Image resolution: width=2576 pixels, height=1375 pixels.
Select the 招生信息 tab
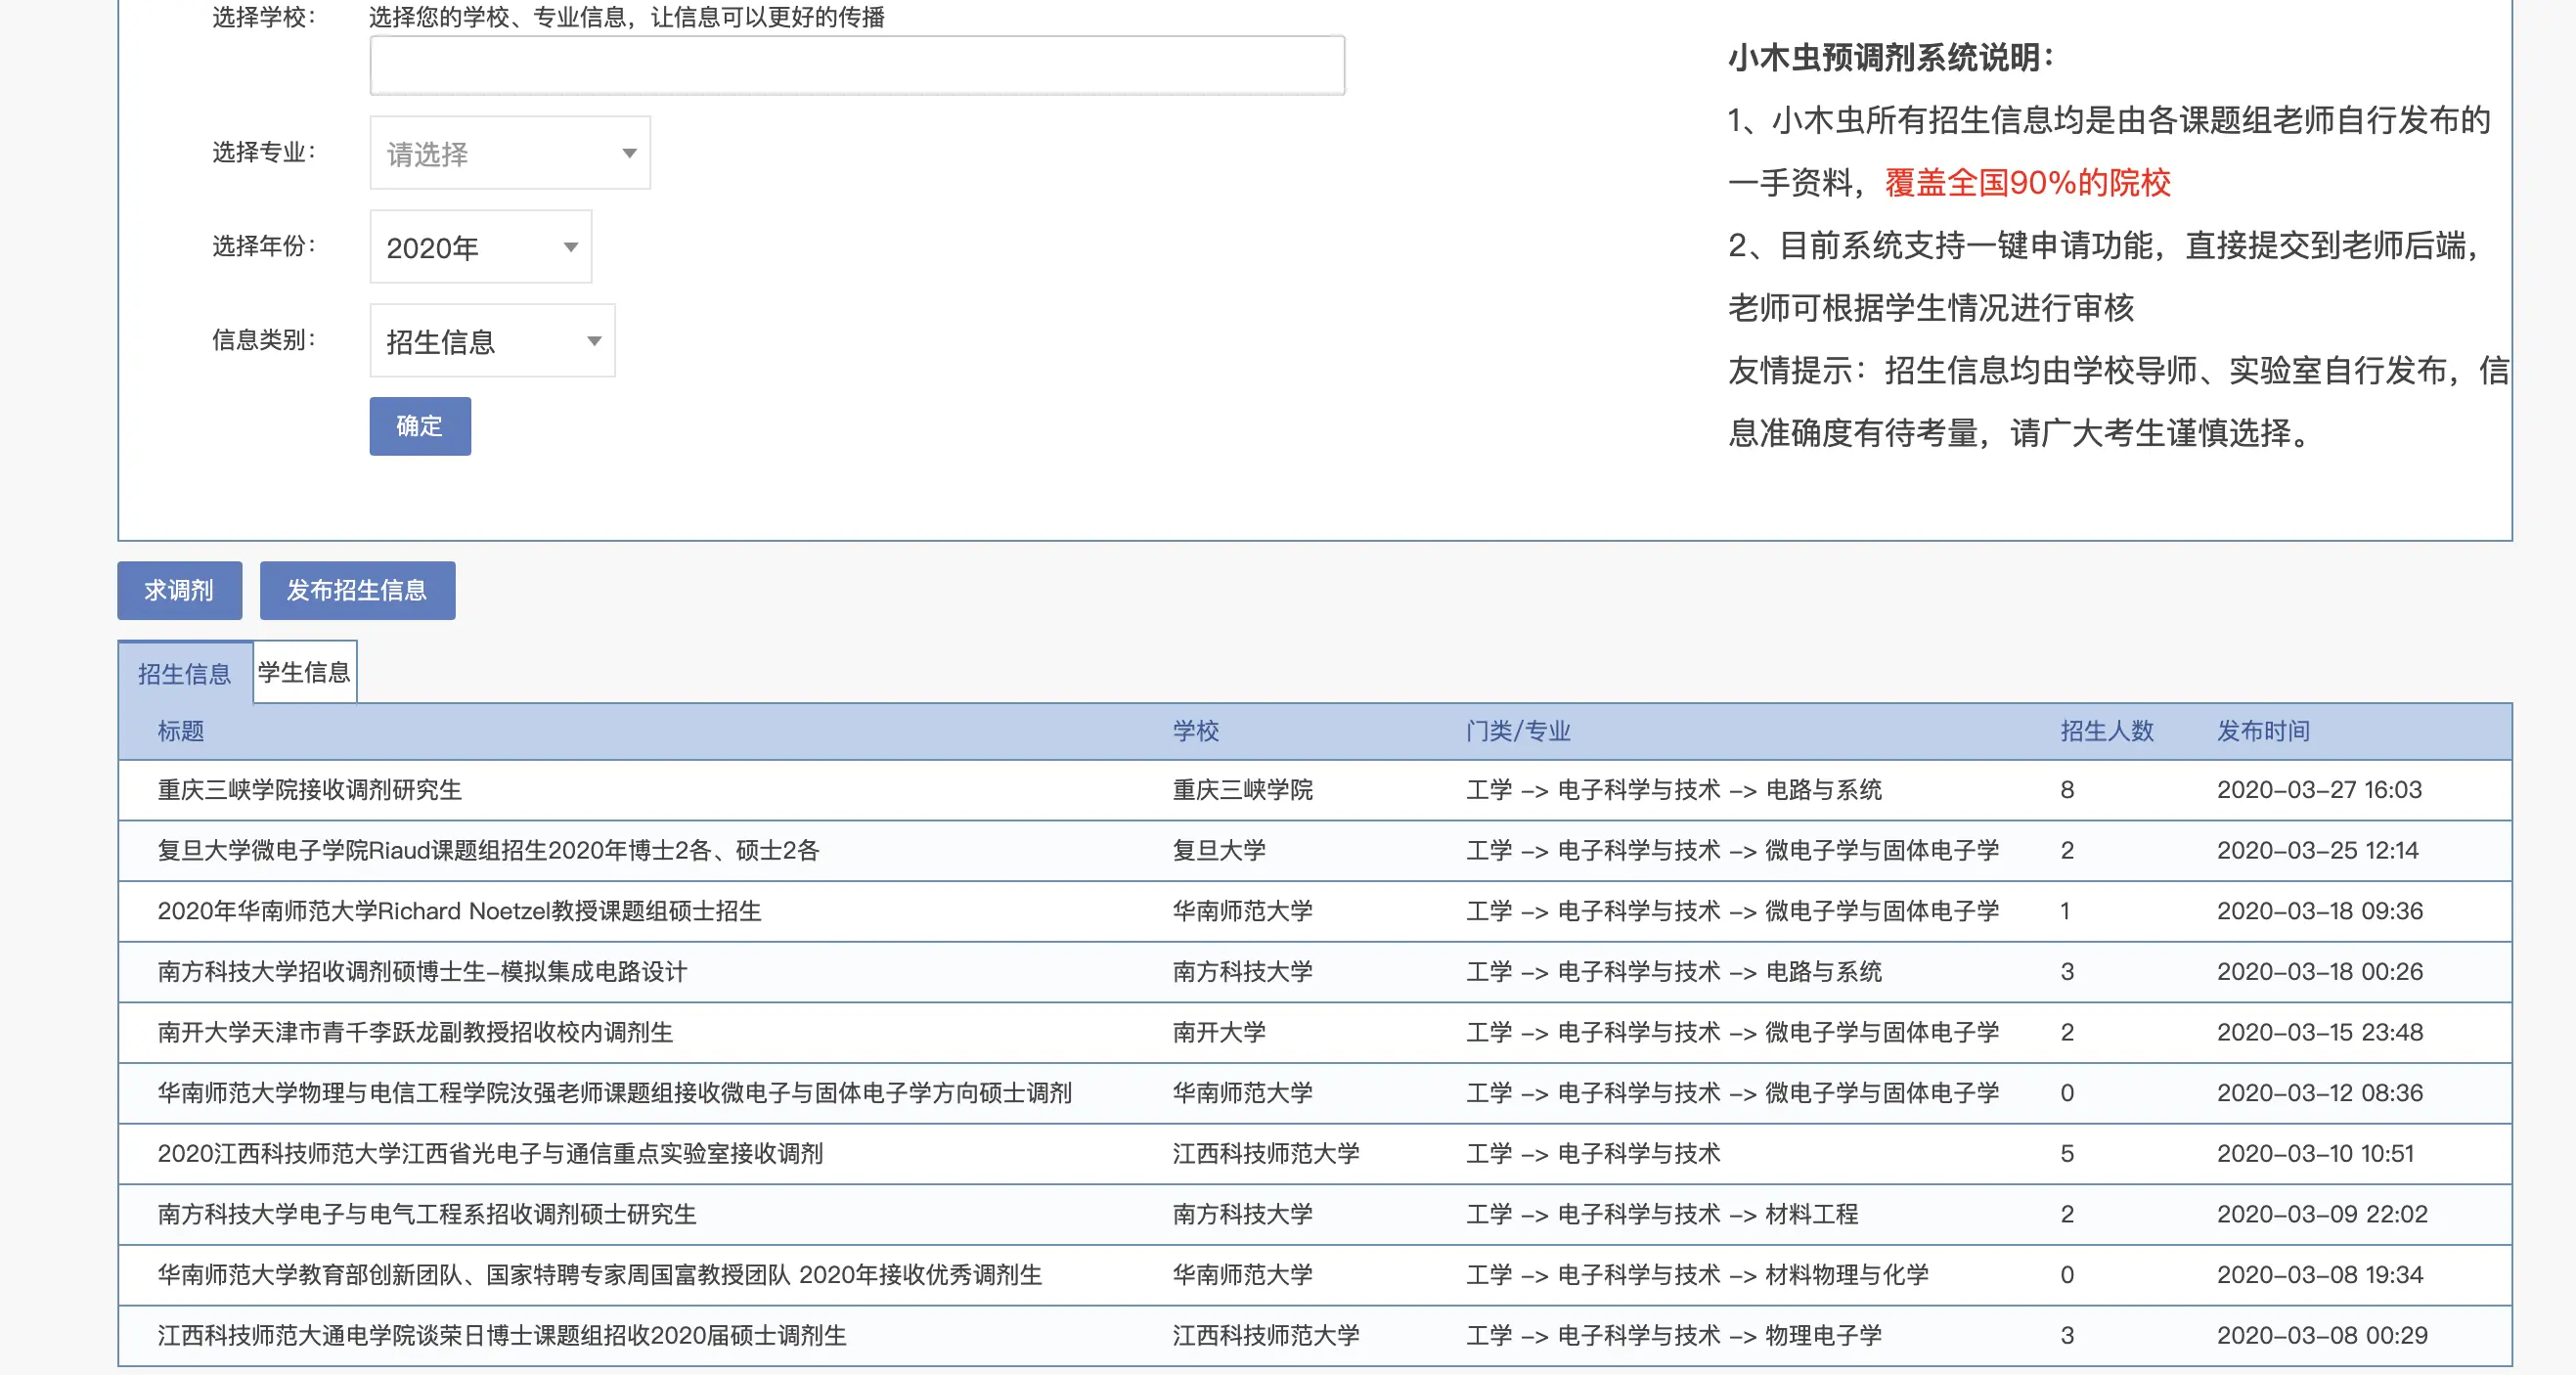coord(184,673)
